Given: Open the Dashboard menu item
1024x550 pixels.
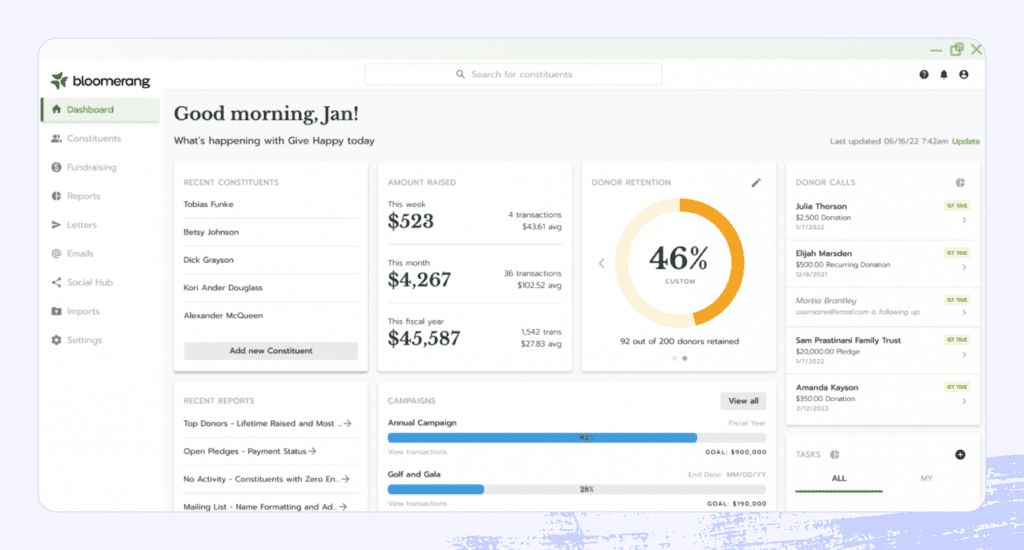Looking at the screenshot, I should pos(101,110).
